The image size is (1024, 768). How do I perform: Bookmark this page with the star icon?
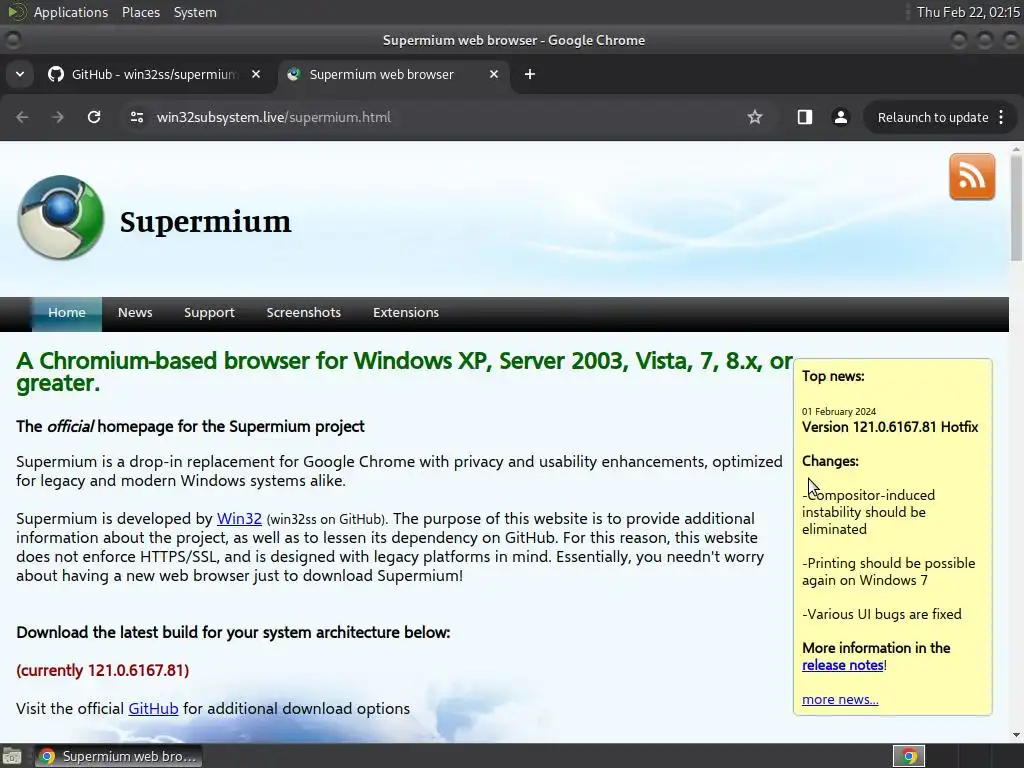pos(755,117)
